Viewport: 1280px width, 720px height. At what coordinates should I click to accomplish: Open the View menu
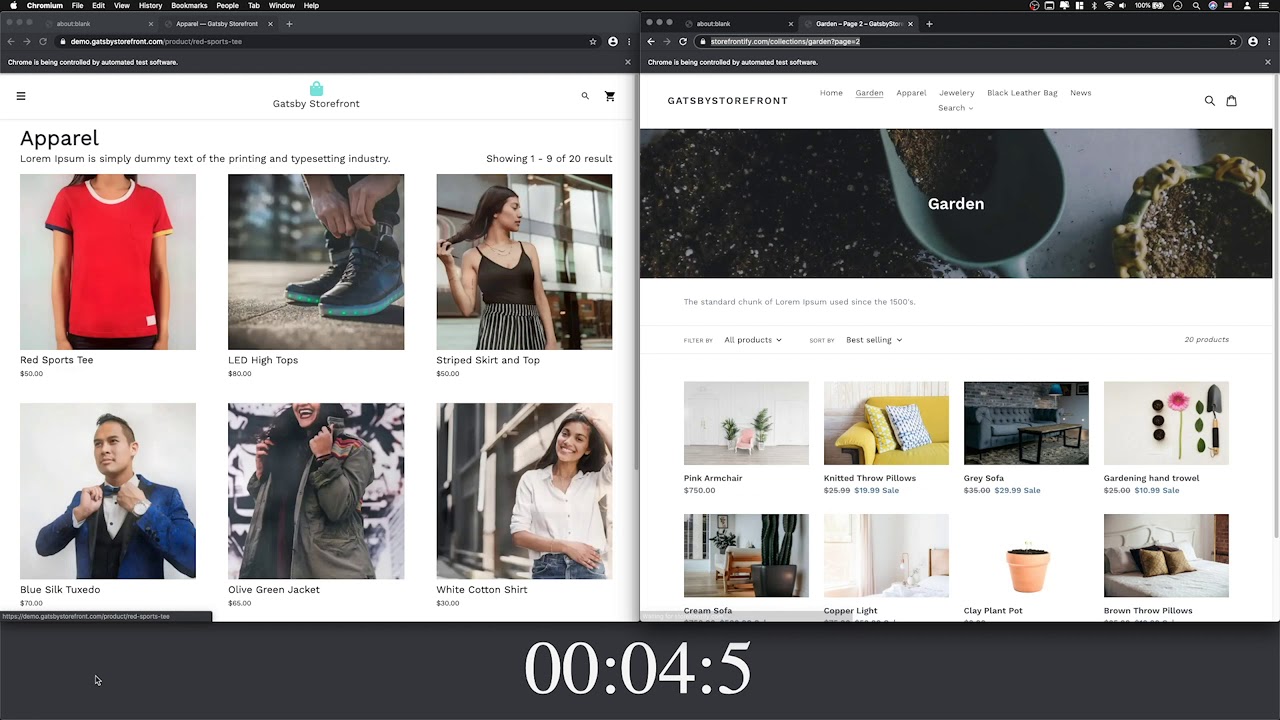[x=121, y=5]
